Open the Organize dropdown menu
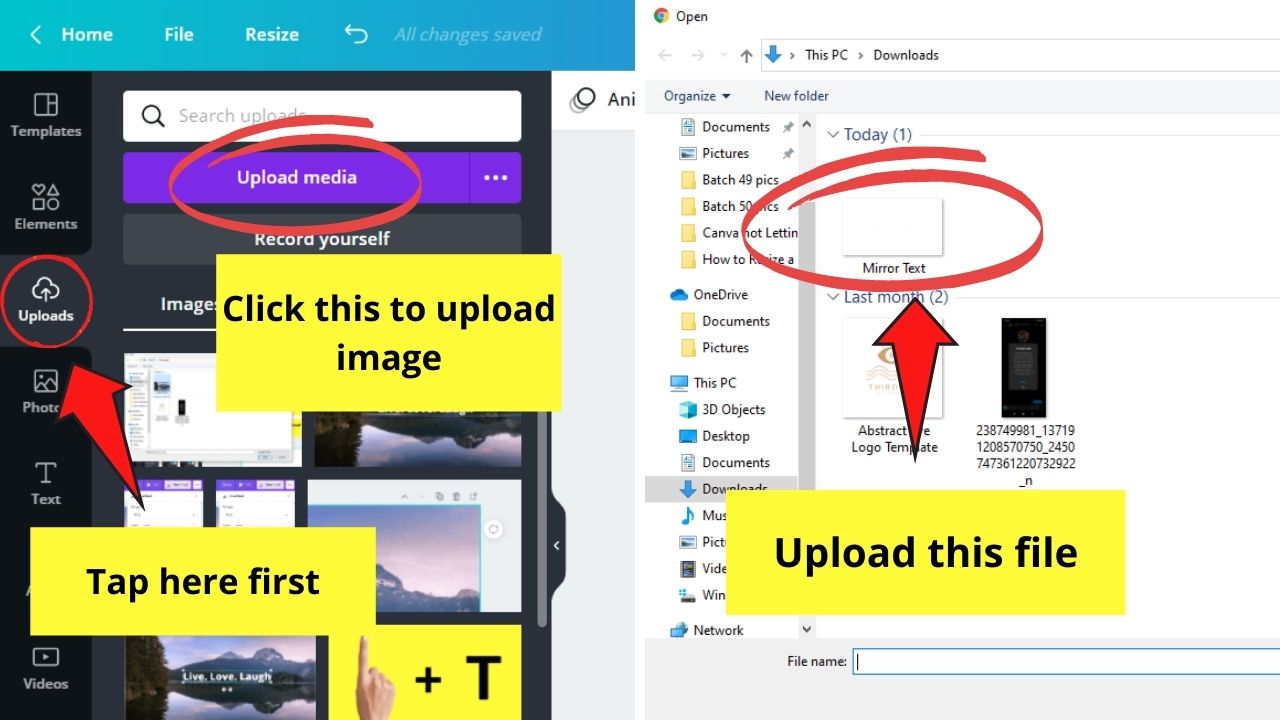 (x=697, y=96)
